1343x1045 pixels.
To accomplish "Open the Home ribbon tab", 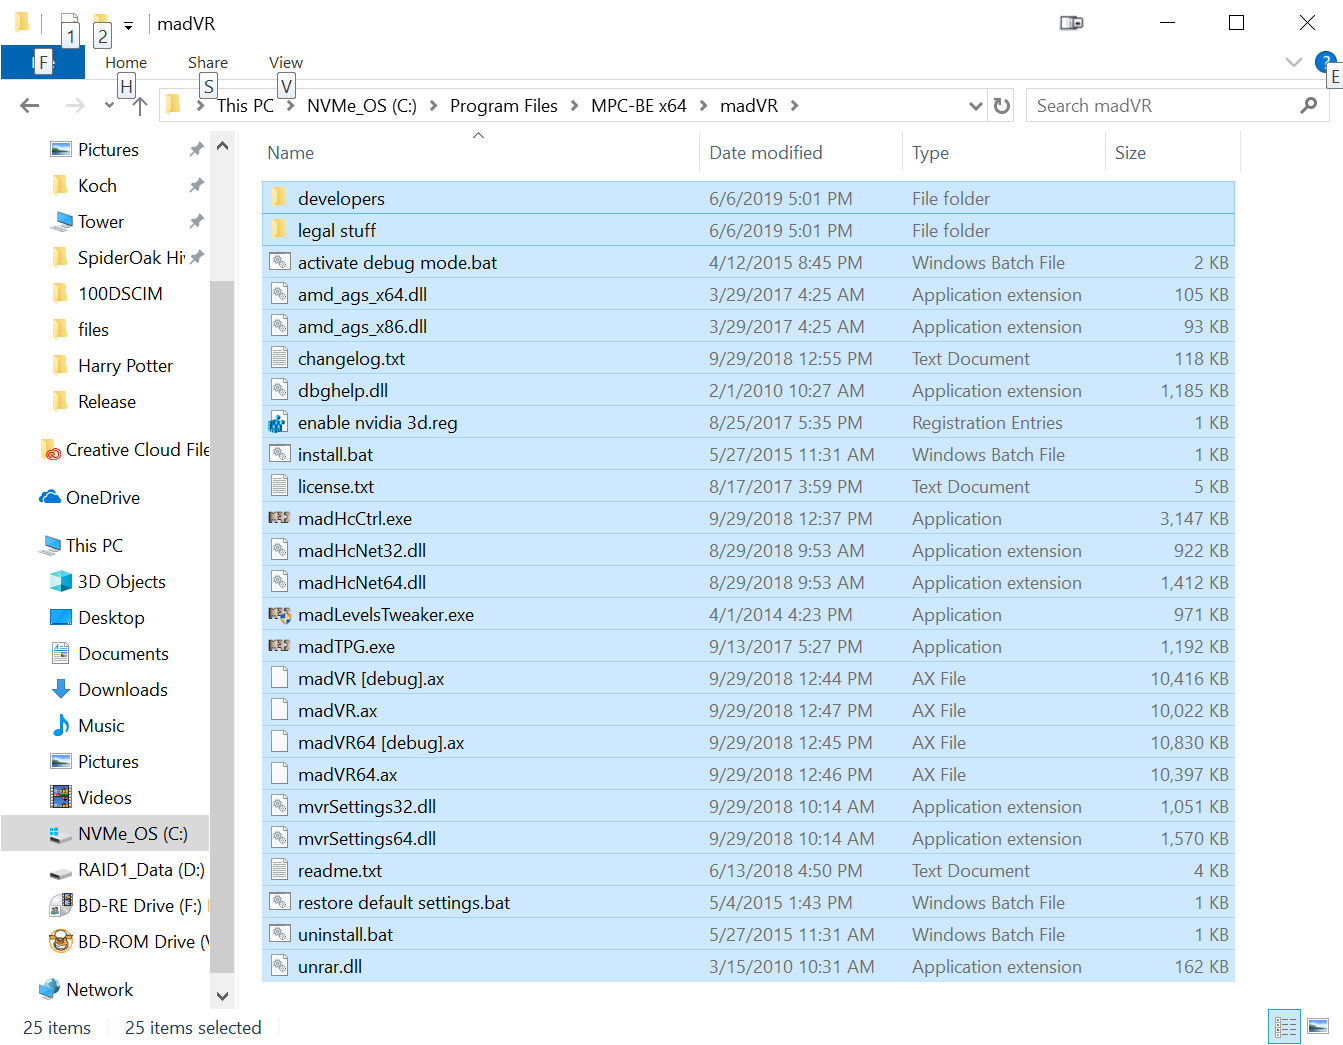I will point(126,62).
